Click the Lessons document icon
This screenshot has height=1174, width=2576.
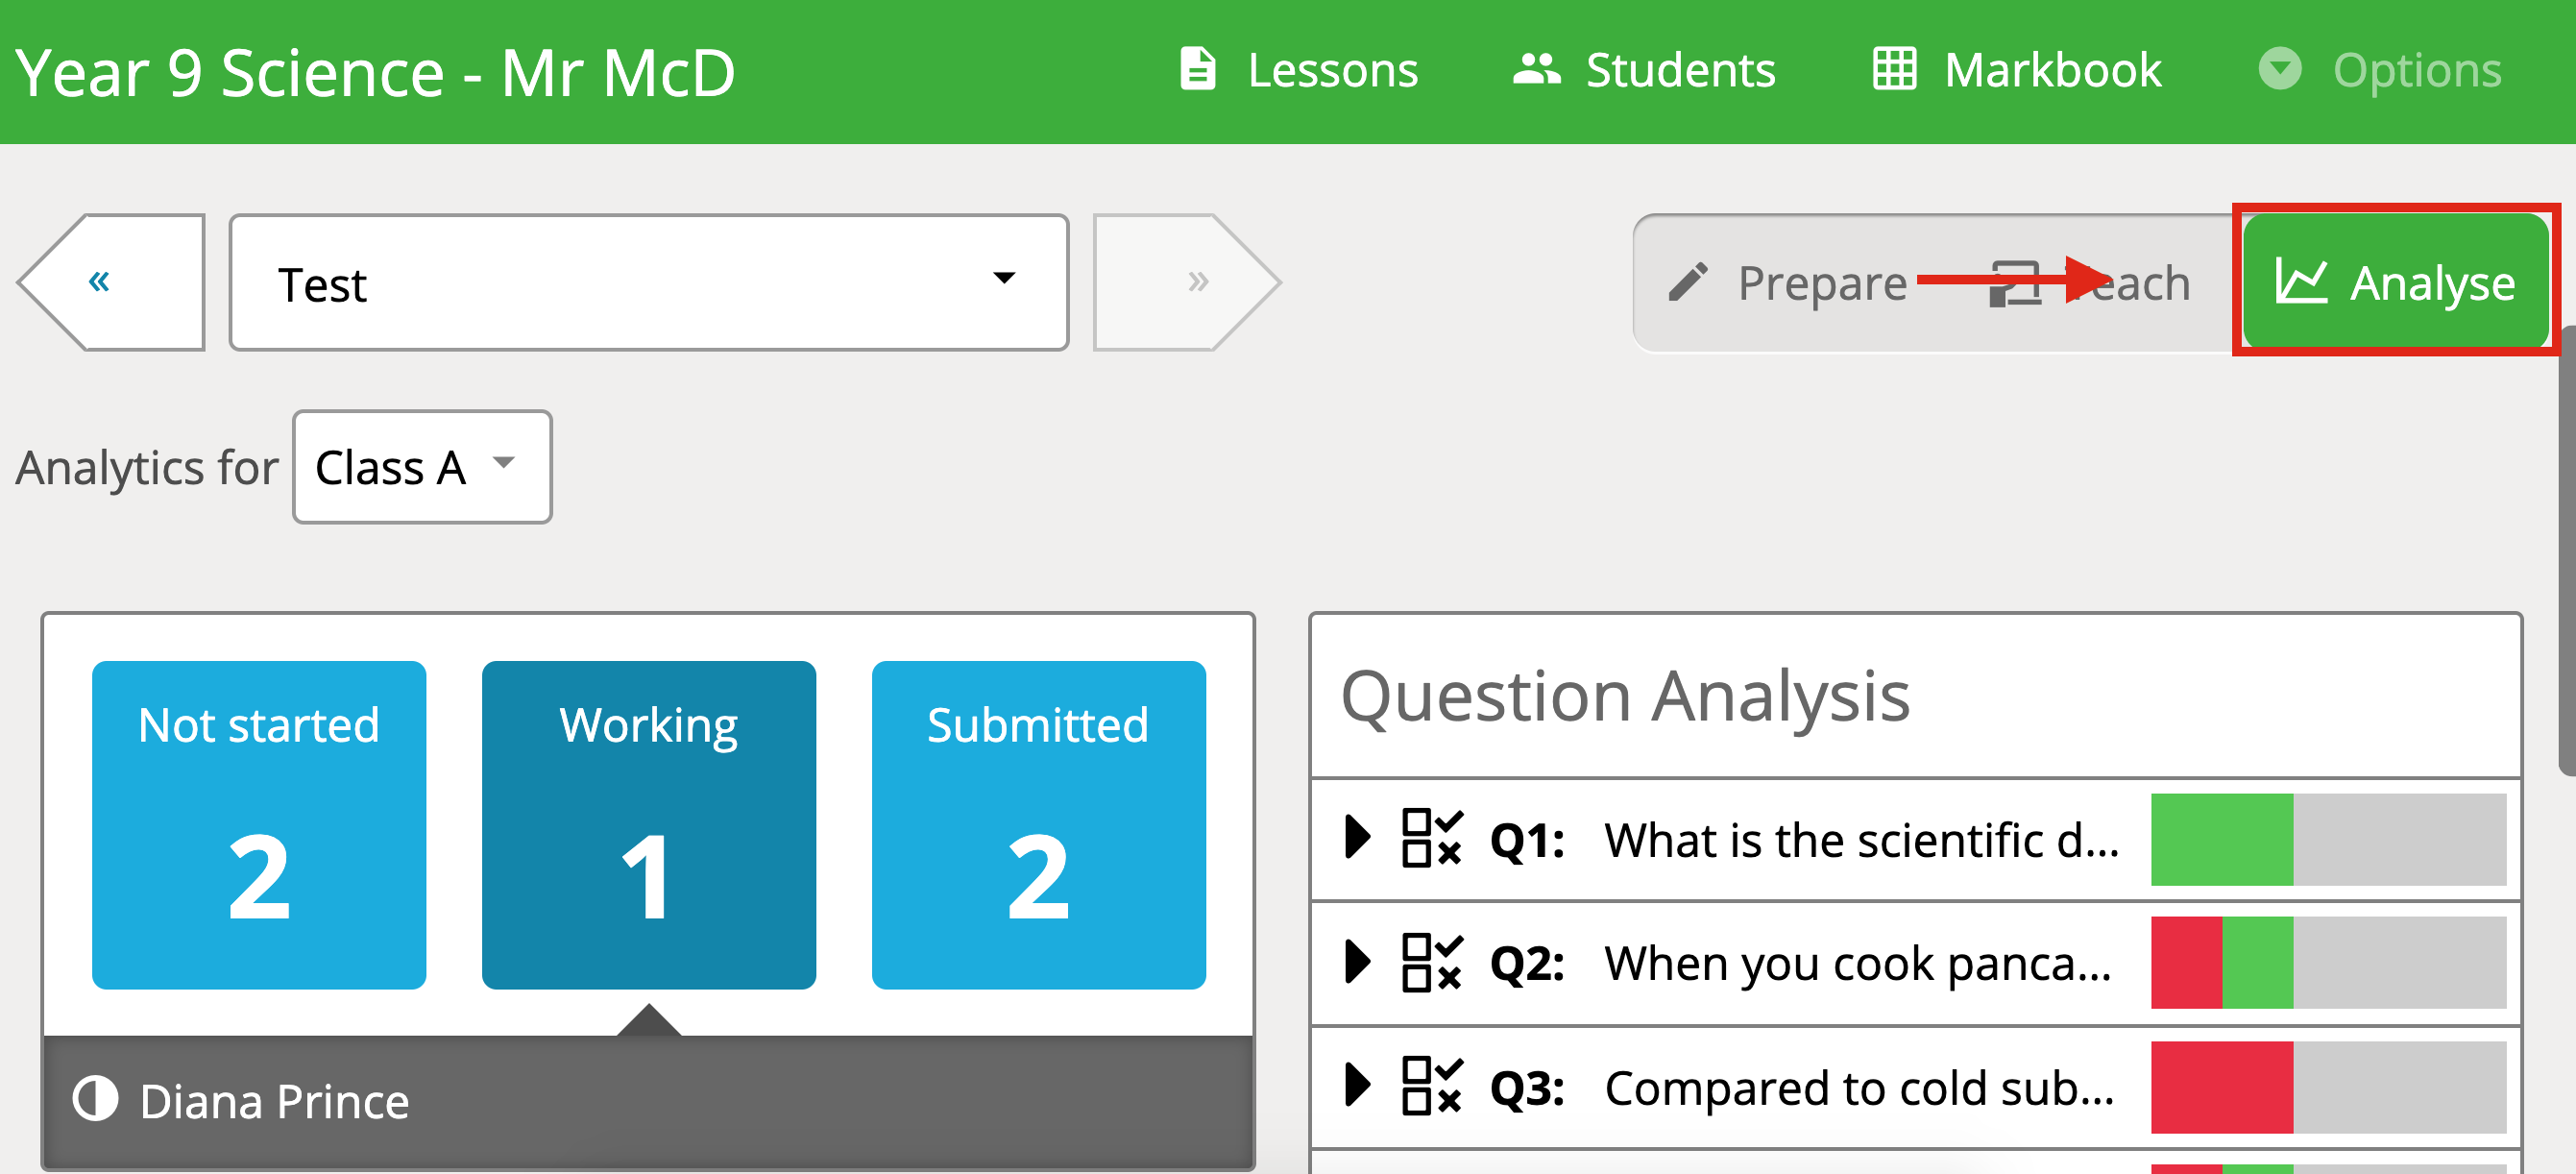[1197, 70]
